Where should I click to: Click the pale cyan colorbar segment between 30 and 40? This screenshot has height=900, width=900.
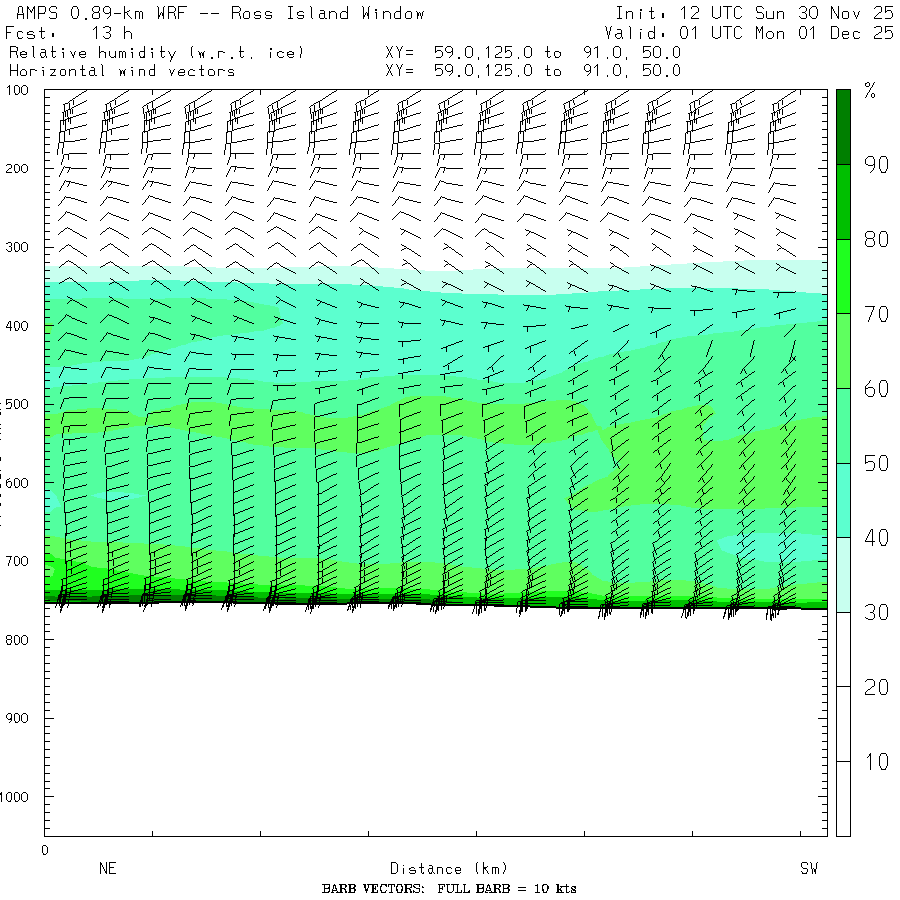pos(843,575)
